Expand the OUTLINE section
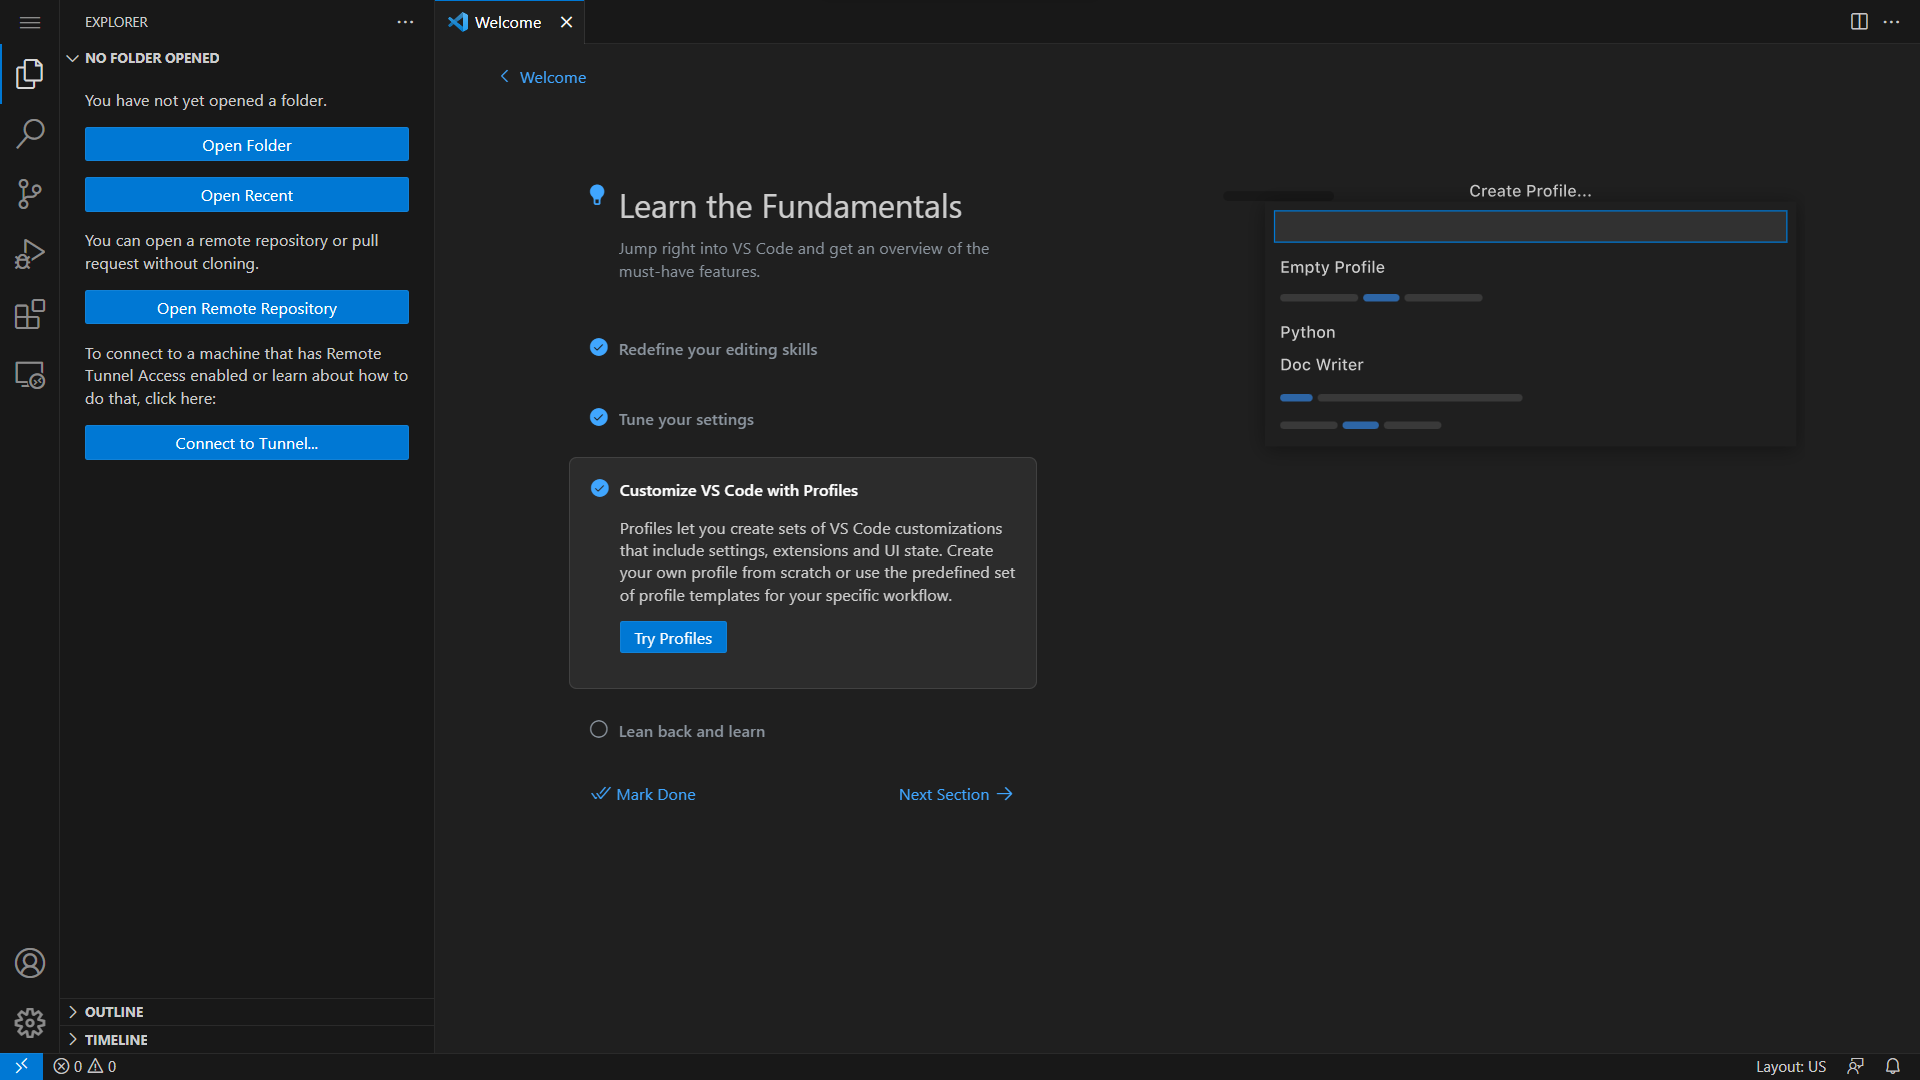Image resolution: width=1920 pixels, height=1080 pixels. [114, 1011]
